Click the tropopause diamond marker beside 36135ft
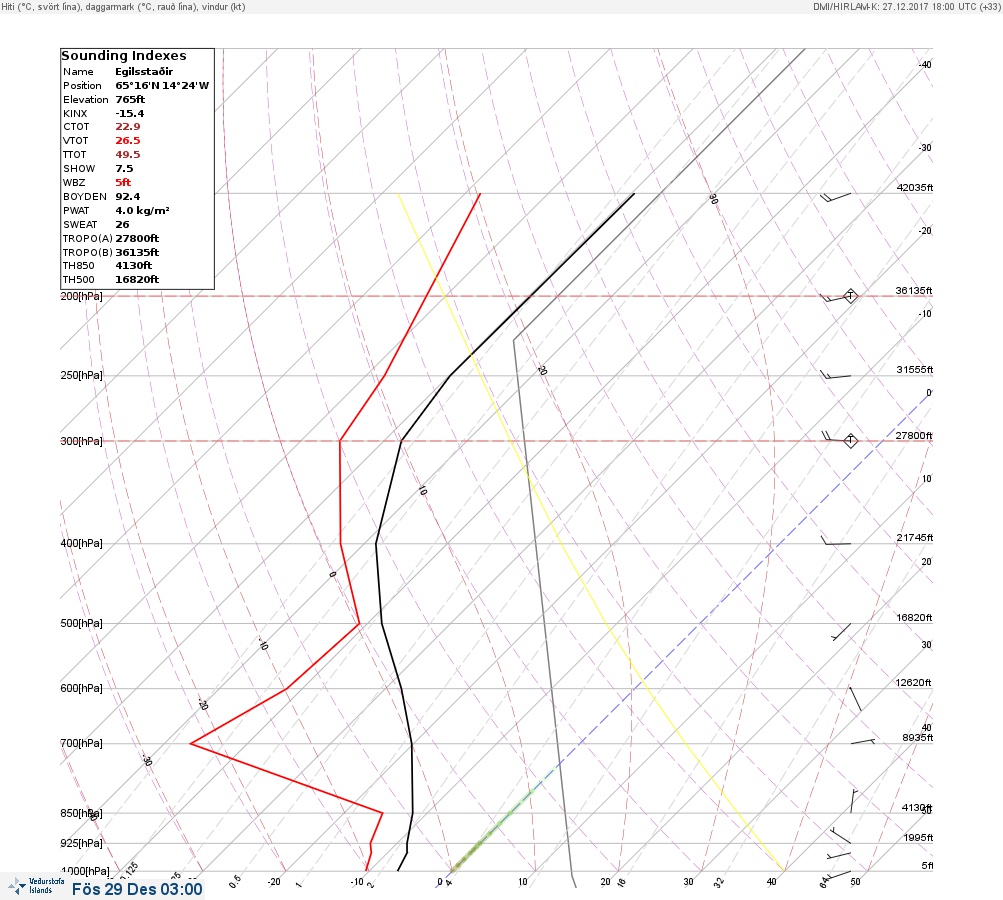The height and width of the screenshot is (900, 1003). (x=850, y=296)
